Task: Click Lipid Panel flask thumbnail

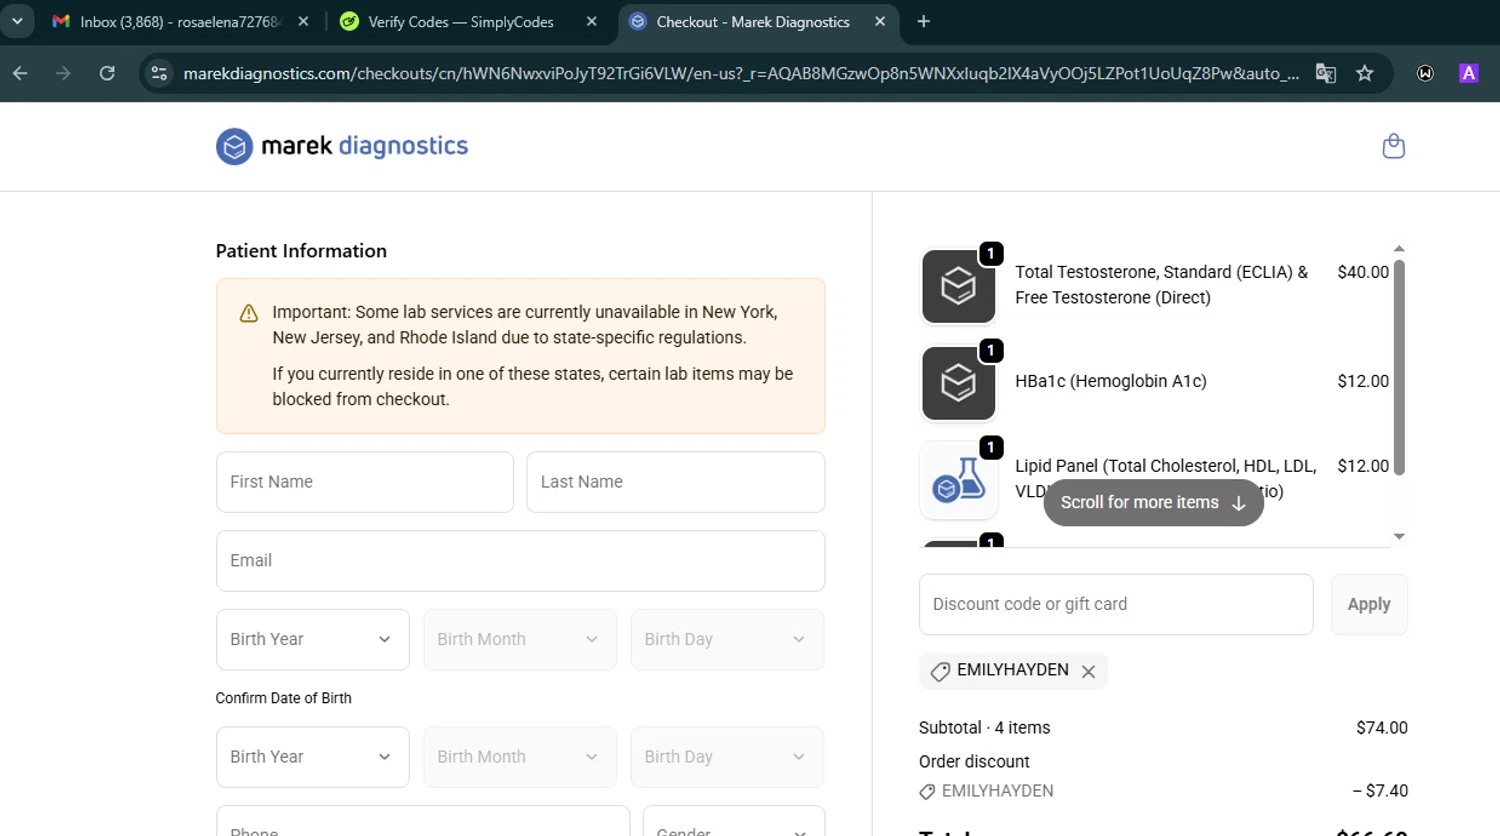Action: pyautogui.click(x=958, y=480)
